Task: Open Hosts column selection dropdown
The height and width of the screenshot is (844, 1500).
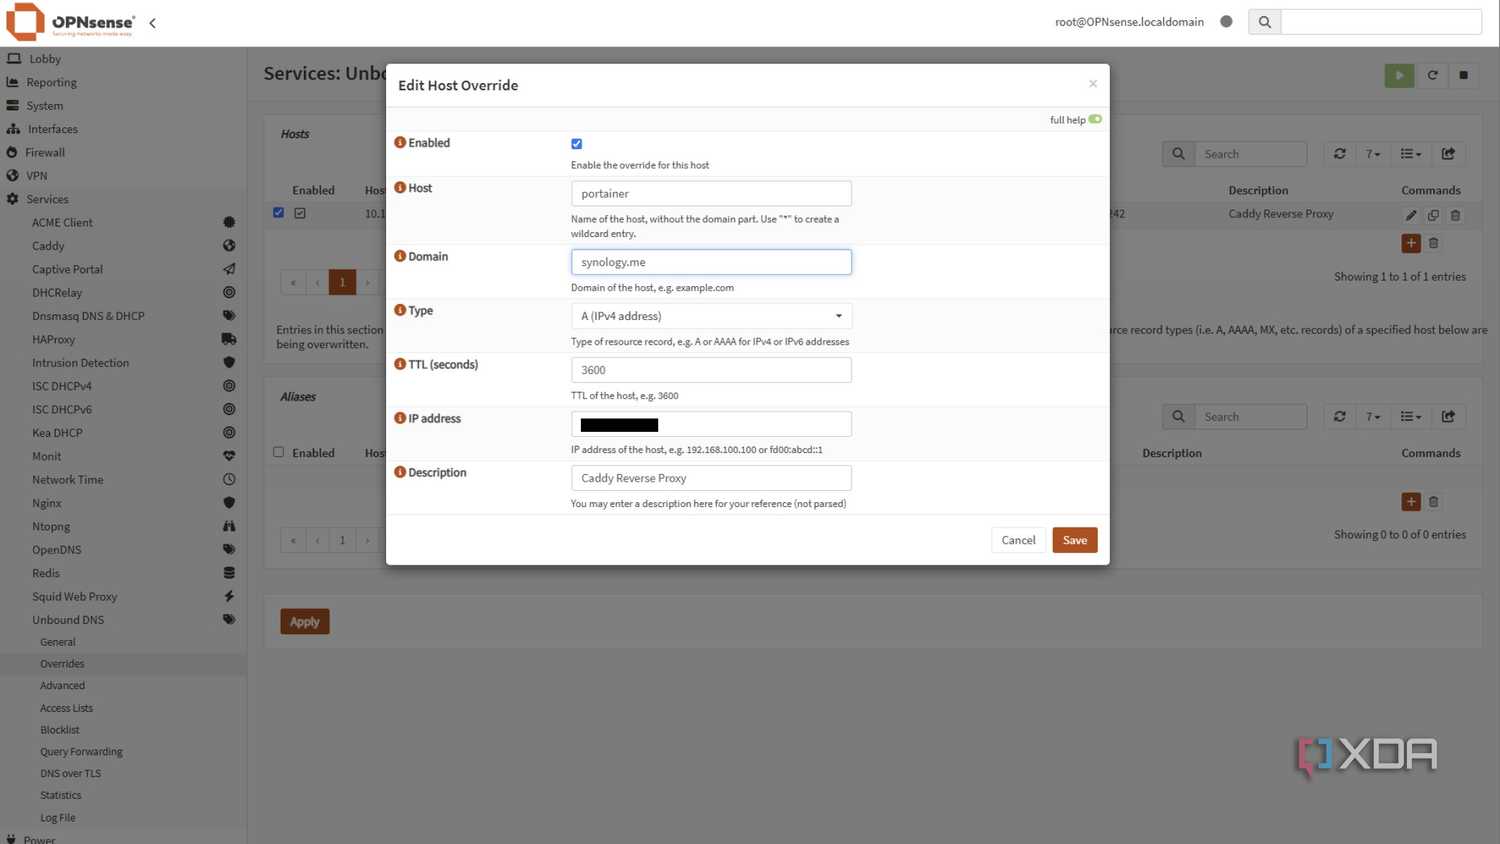Action: point(1411,154)
